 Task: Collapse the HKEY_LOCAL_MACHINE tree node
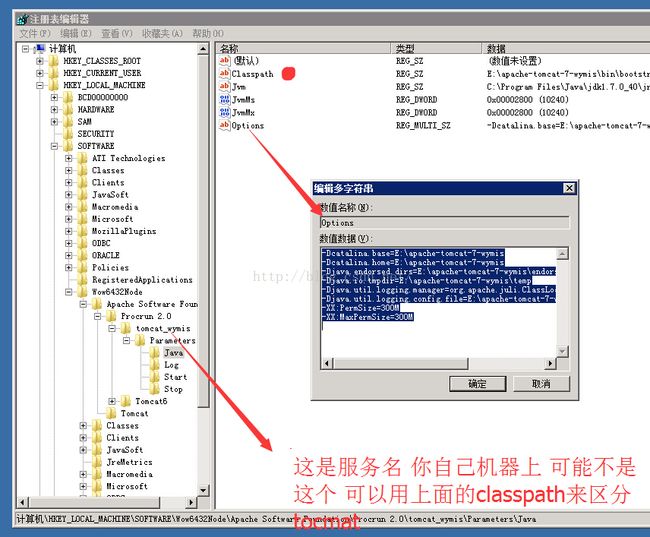coord(40,85)
